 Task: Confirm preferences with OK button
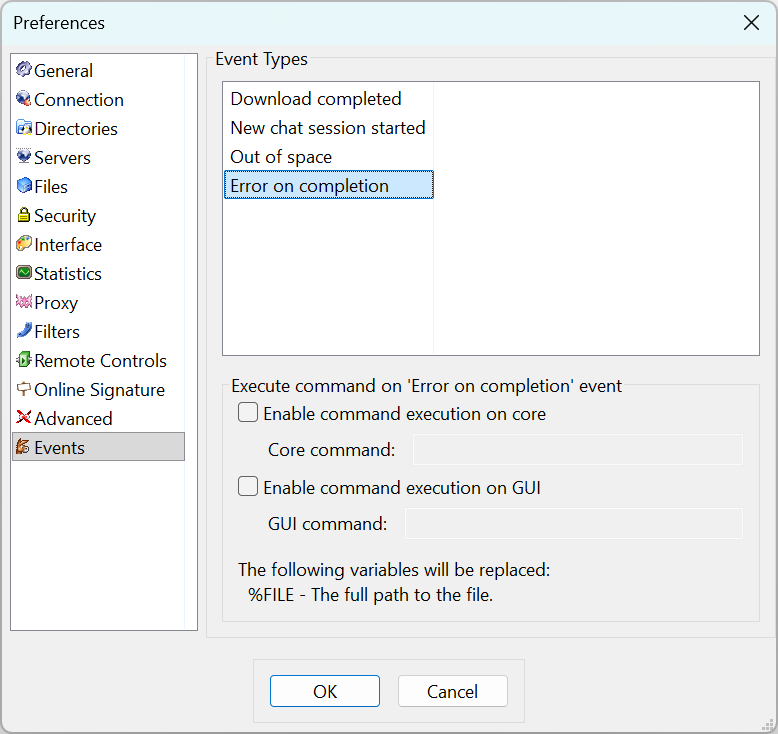tap(325, 691)
